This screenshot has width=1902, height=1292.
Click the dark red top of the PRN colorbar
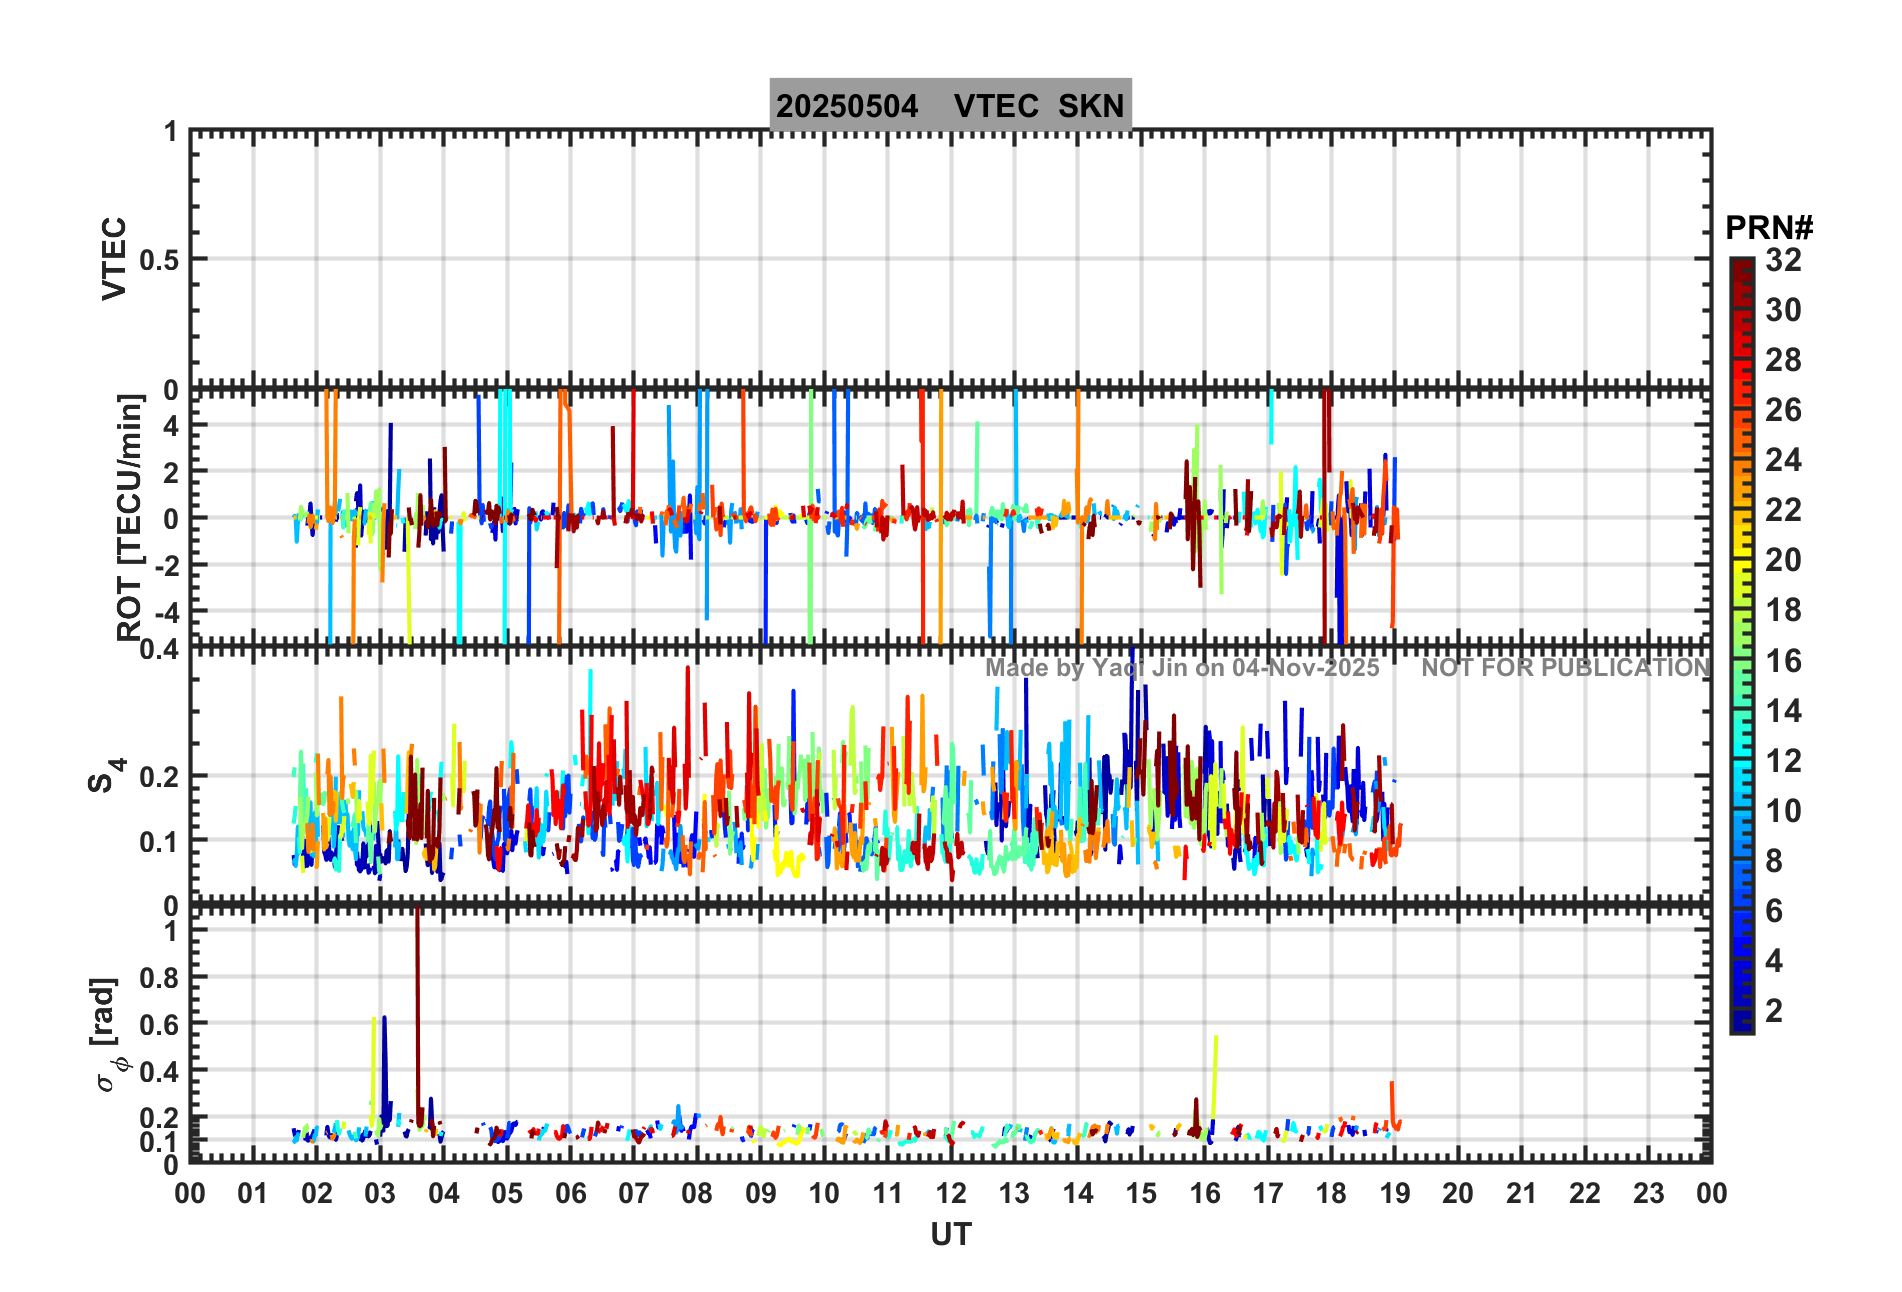coord(1741,267)
